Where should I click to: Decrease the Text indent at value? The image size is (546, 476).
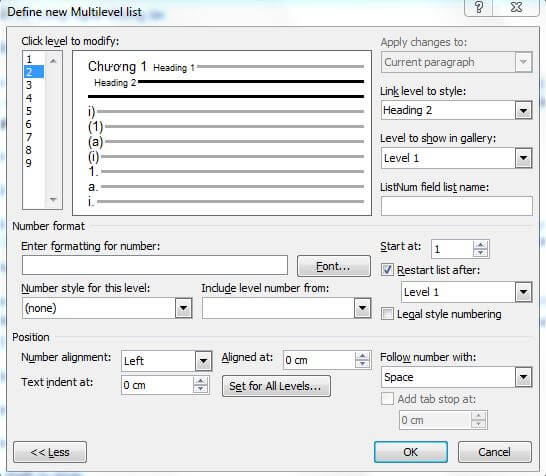click(x=200, y=389)
